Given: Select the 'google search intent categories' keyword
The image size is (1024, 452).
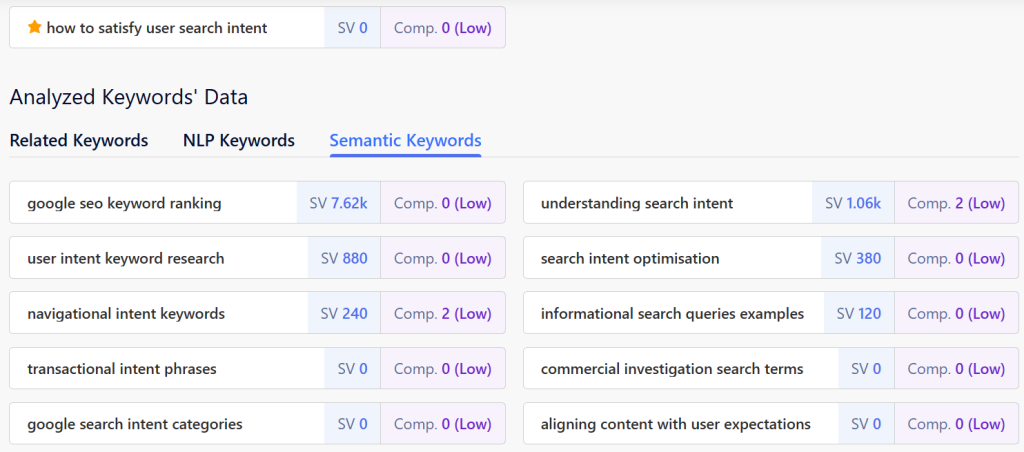Looking at the screenshot, I should 135,424.
